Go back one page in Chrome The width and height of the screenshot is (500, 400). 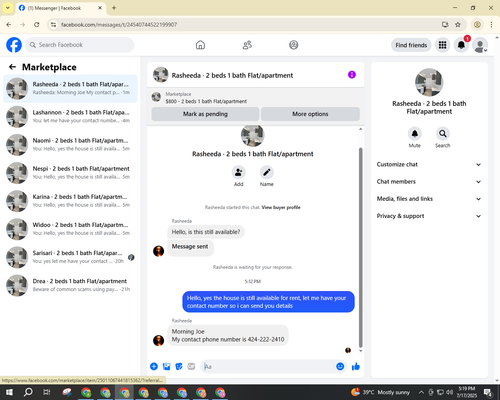click(9, 24)
